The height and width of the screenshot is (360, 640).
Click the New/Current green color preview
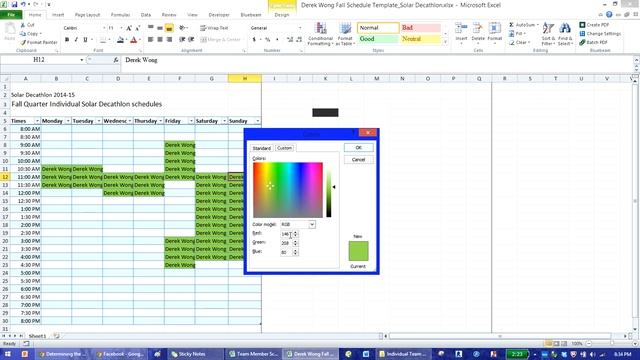(x=358, y=251)
